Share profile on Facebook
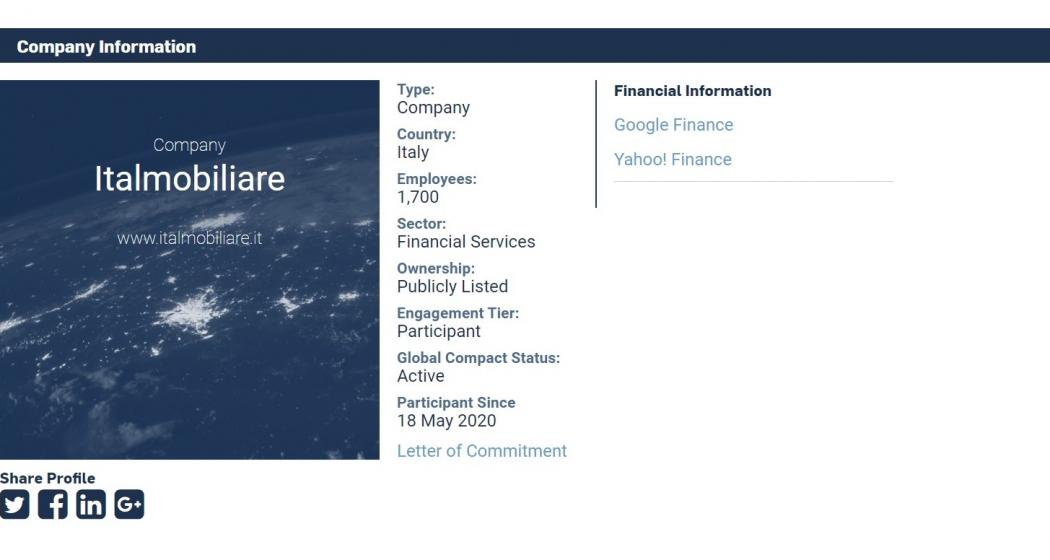Screen dimensions: 1050x560 (53, 504)
